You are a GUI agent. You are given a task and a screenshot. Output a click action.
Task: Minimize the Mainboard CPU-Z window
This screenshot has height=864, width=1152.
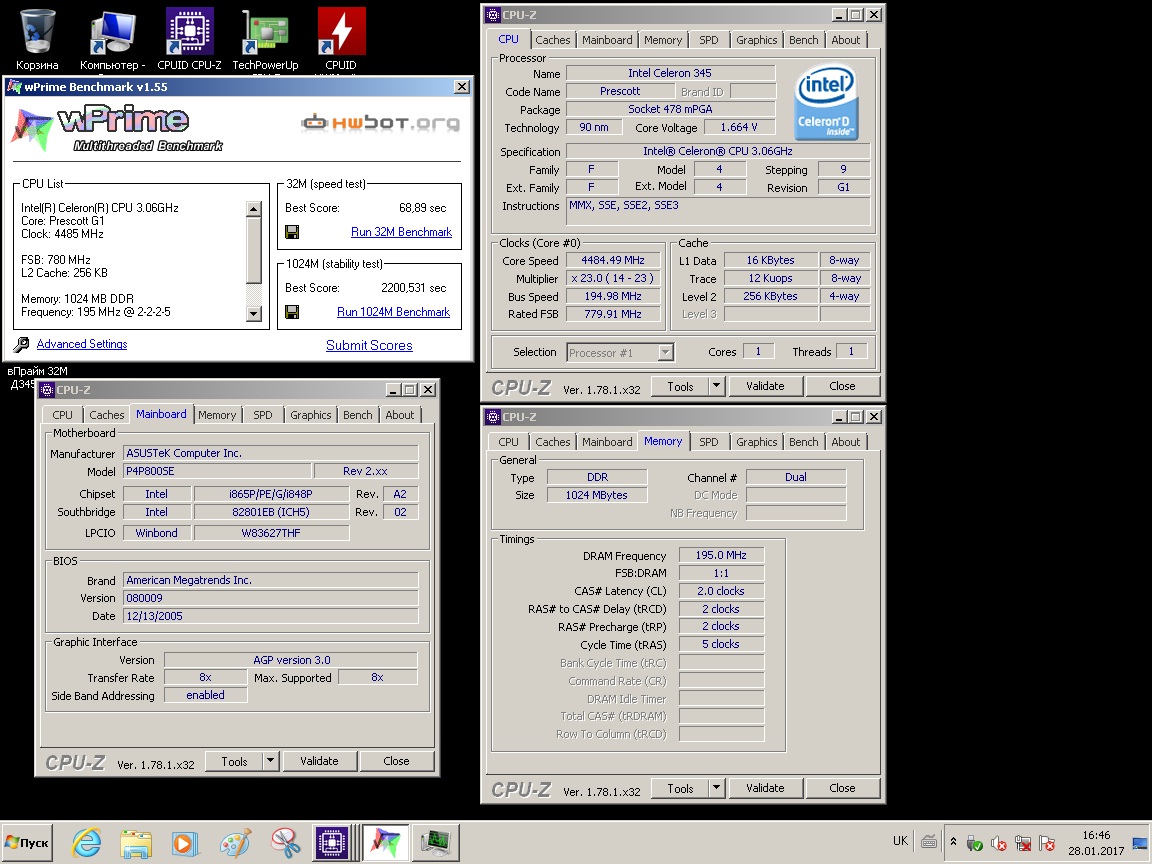[x=393, y=390]
